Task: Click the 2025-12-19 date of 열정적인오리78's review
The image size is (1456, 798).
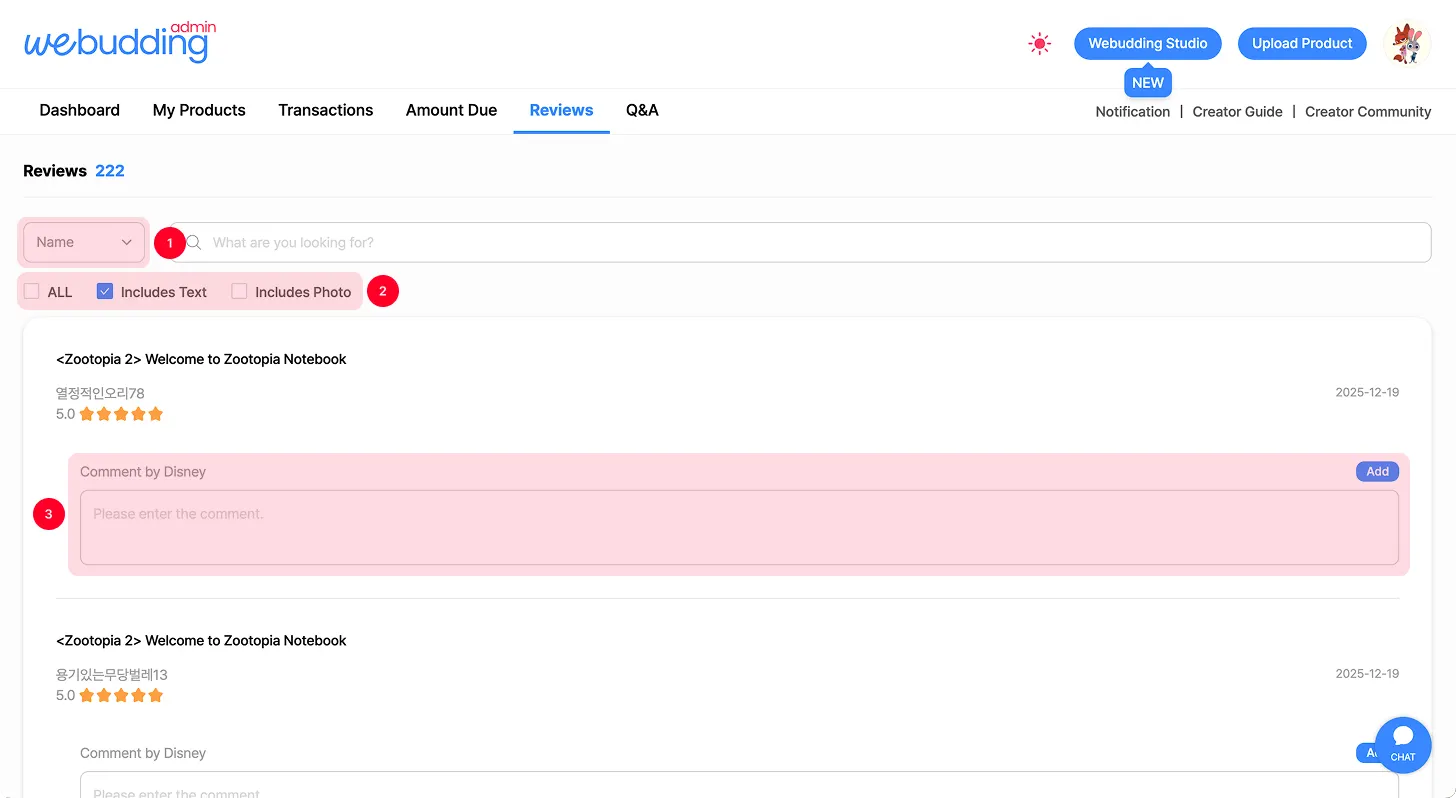Action: (x=1367, y=392)
